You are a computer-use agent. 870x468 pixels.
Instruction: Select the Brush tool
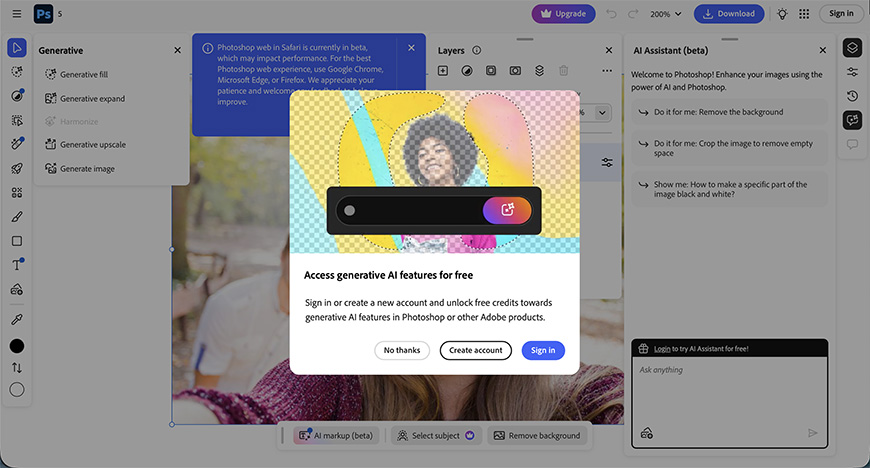pos(17,217)
